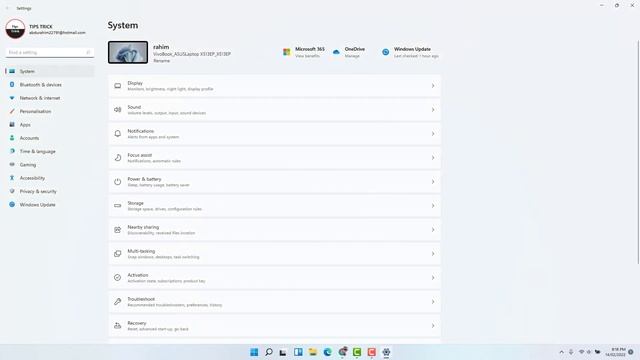Image resolution: width=640 pixels, height=360 pixels.
Task: Focus the Find a setting field
Action: click(x=50, y=52)
